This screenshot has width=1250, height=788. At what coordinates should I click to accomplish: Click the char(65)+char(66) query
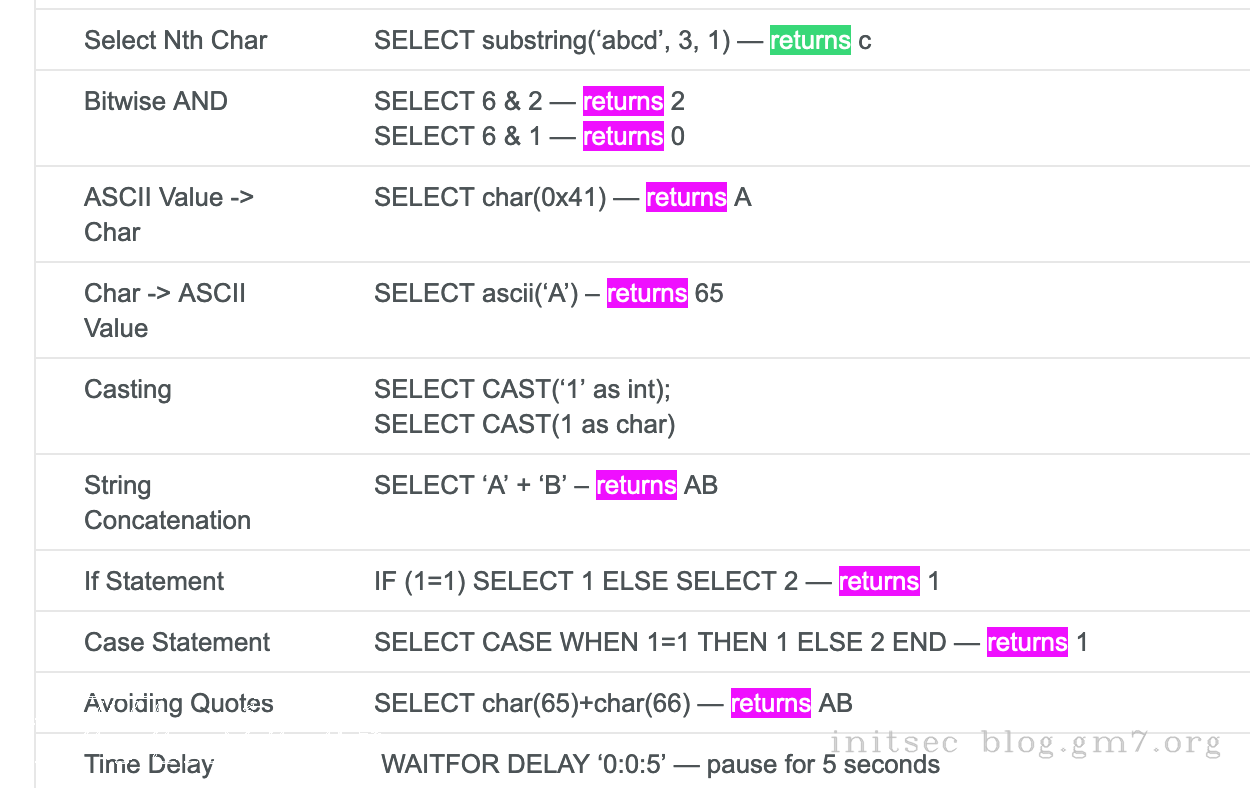pyautogui.click(x=532, y=704)
